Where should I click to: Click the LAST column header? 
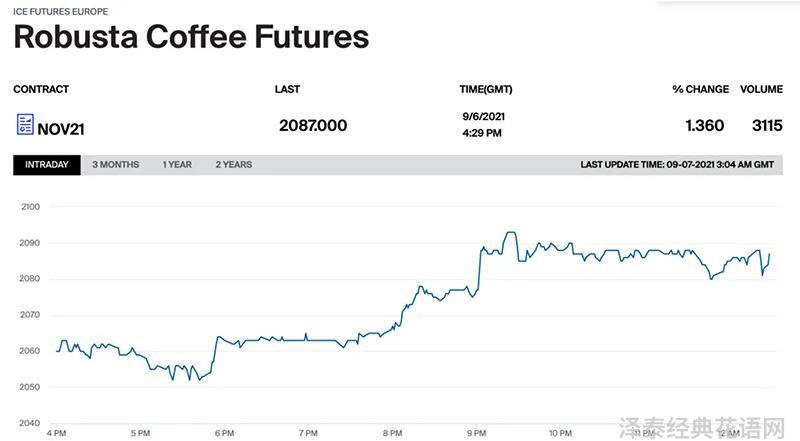tap(287, 89)
